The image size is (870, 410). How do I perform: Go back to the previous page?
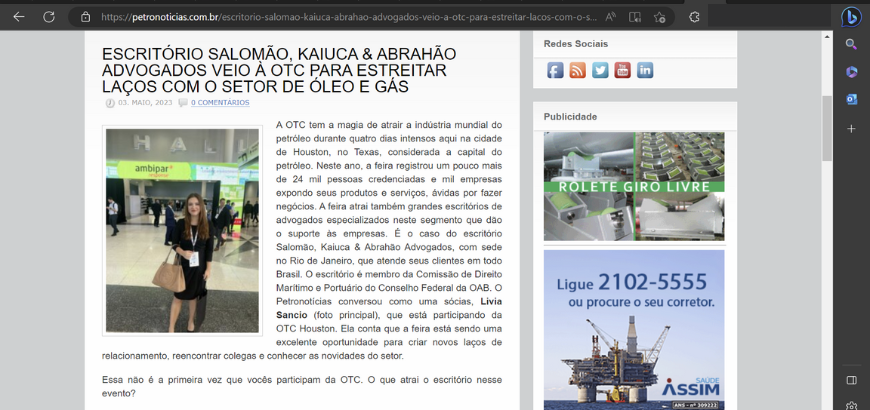pos(19,17)
